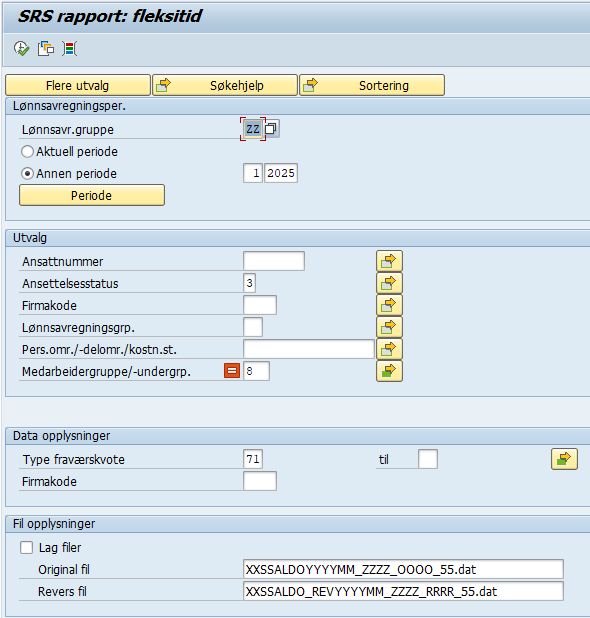Click the 'Utvalg' section header
This screenshot has height=618, width=590.
coord(30,238)
